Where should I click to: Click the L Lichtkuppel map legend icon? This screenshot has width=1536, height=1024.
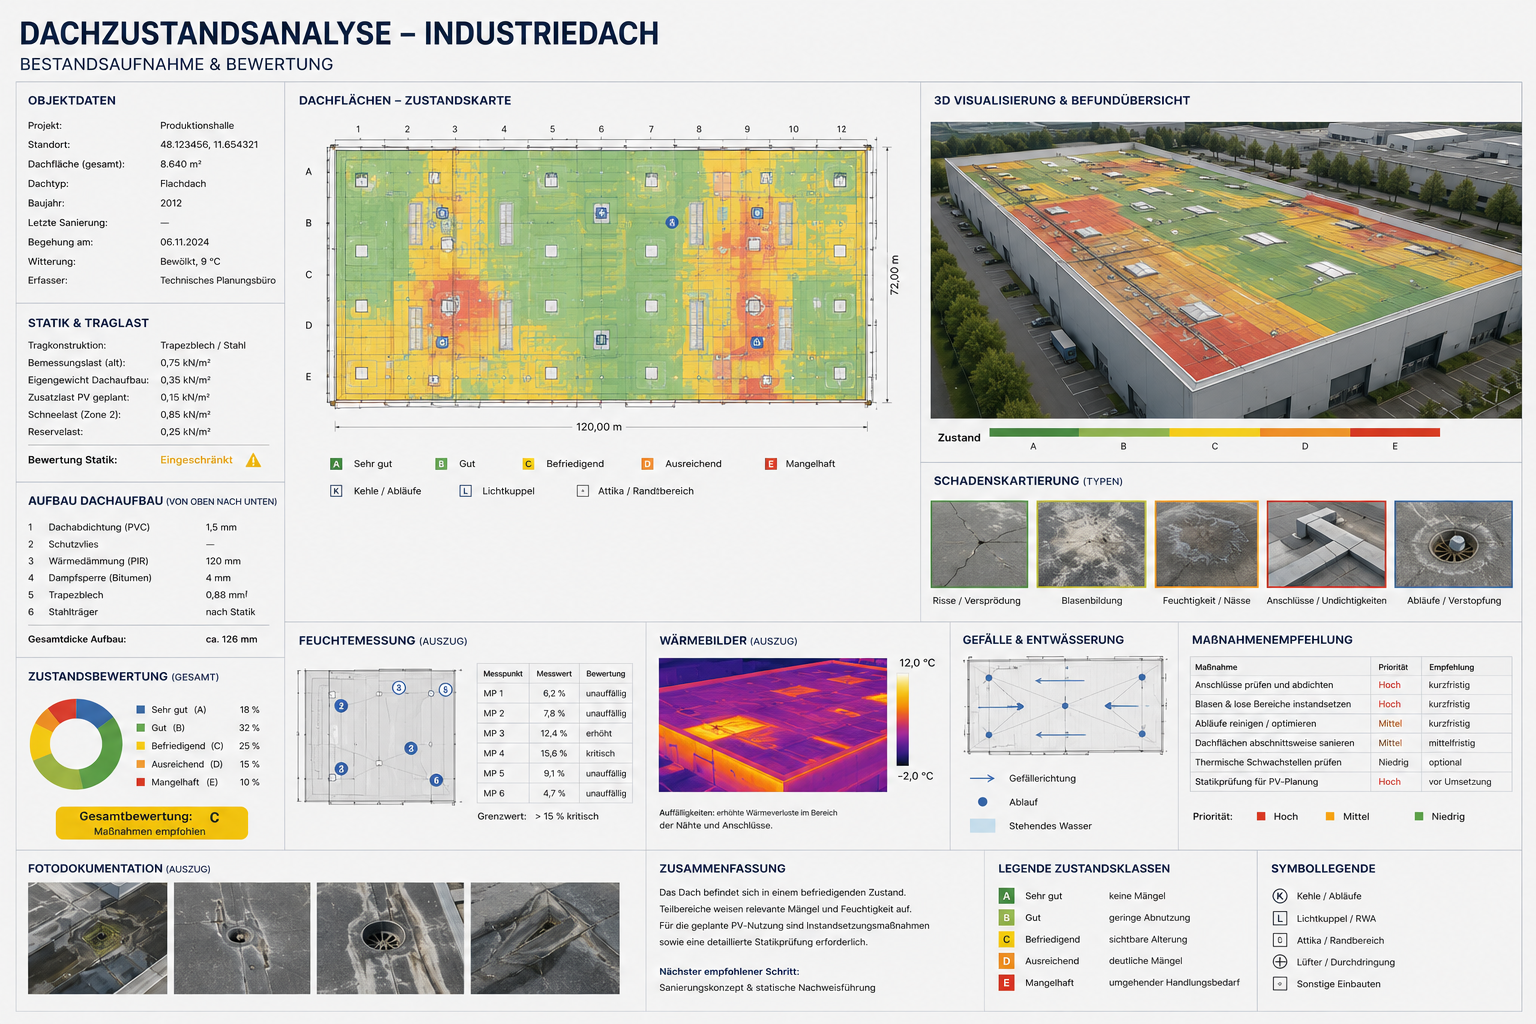(x=465, y=491)
